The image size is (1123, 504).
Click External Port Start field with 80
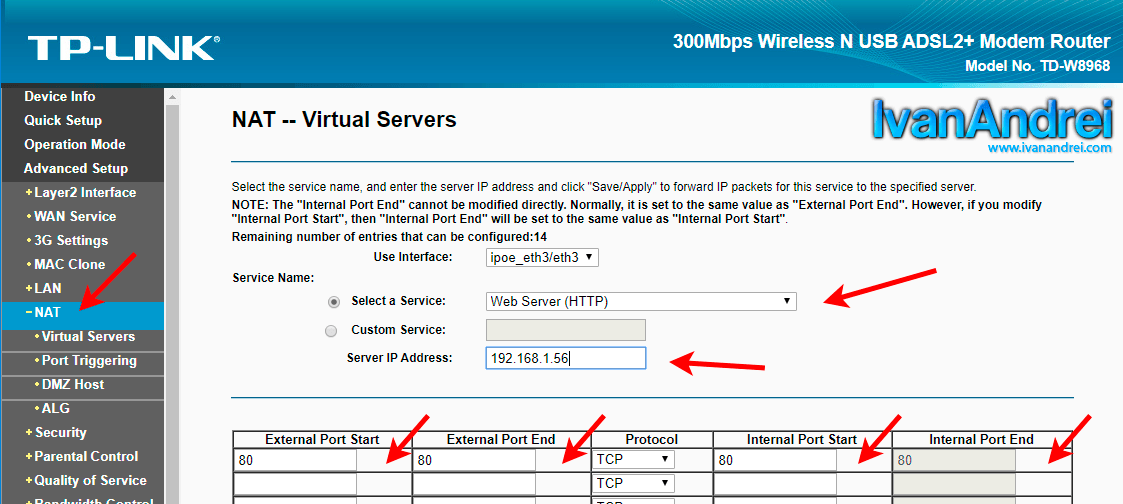[x=295, y=460]
